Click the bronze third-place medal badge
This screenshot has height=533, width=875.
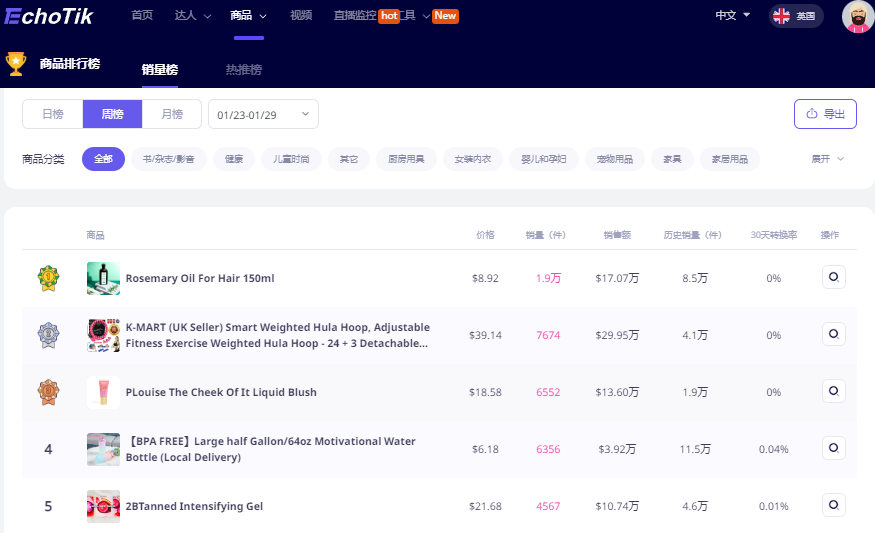49,392
